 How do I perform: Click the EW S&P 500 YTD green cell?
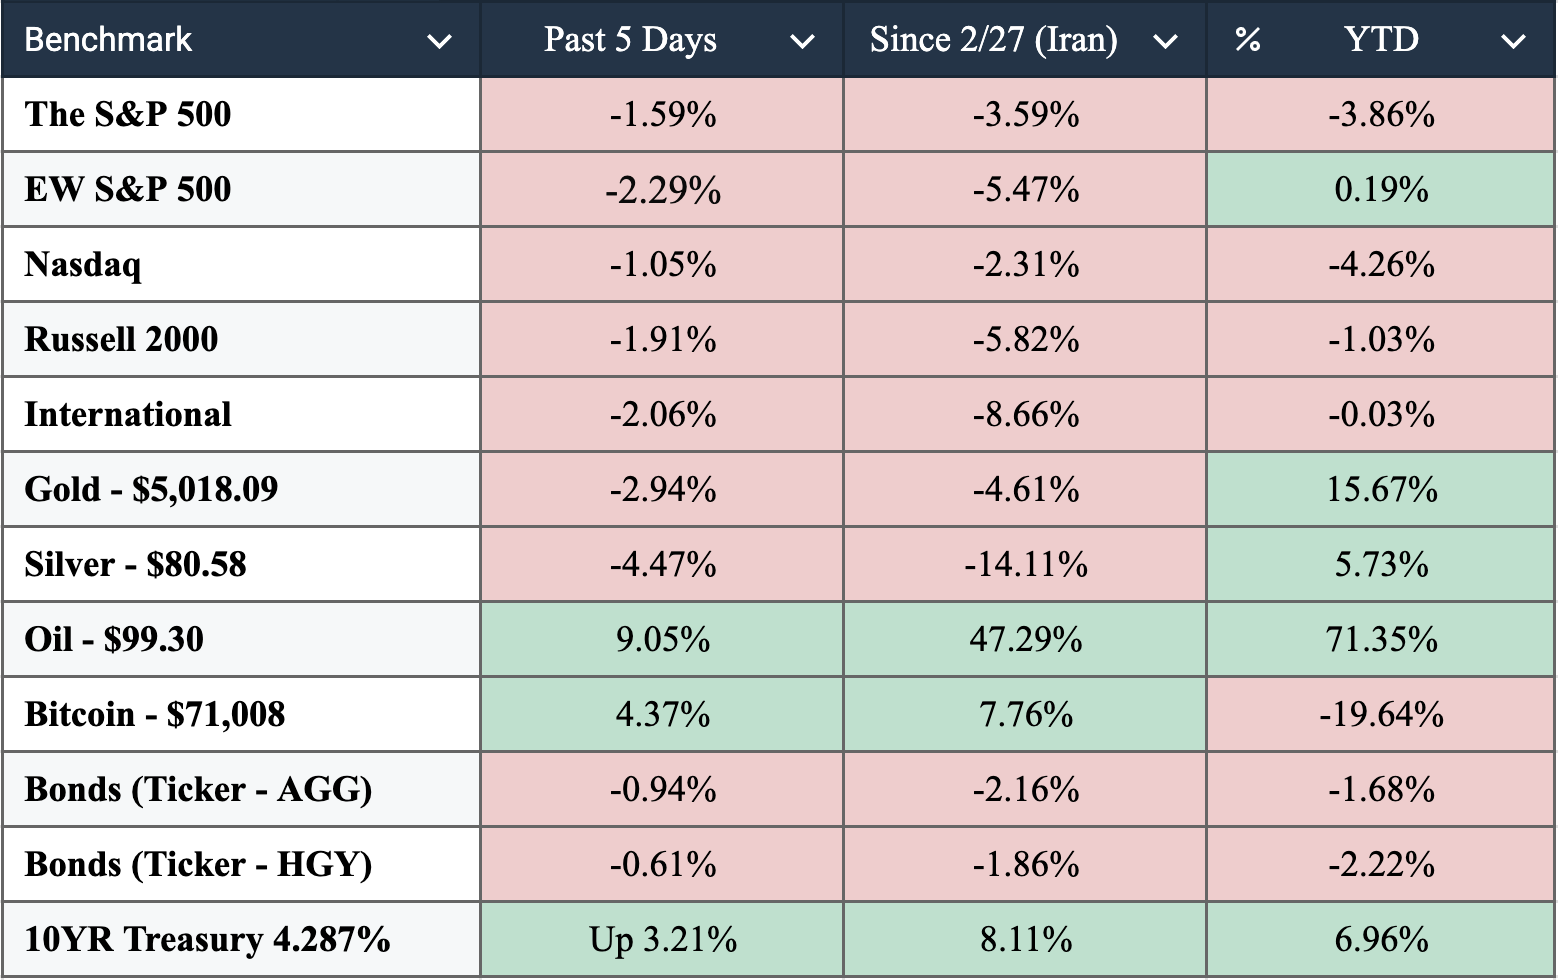coord(1381,190)
